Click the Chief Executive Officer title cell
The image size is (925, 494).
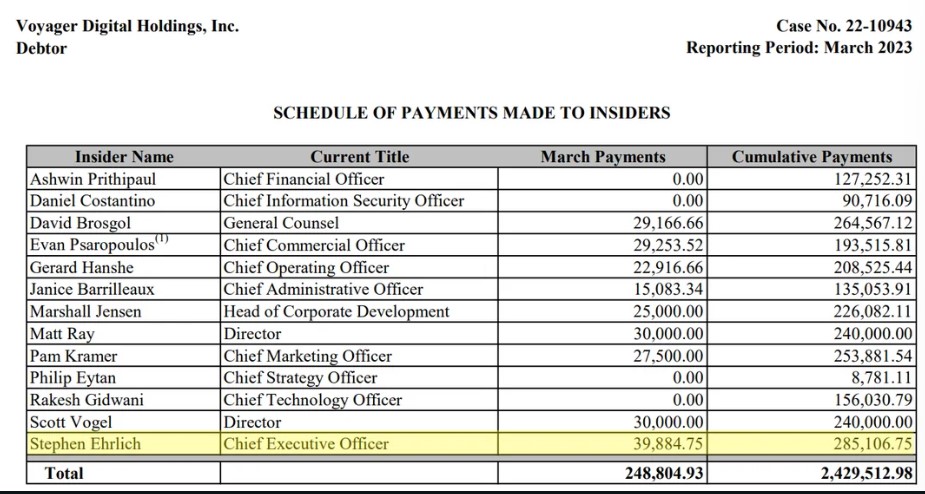(x=306, y=444)
